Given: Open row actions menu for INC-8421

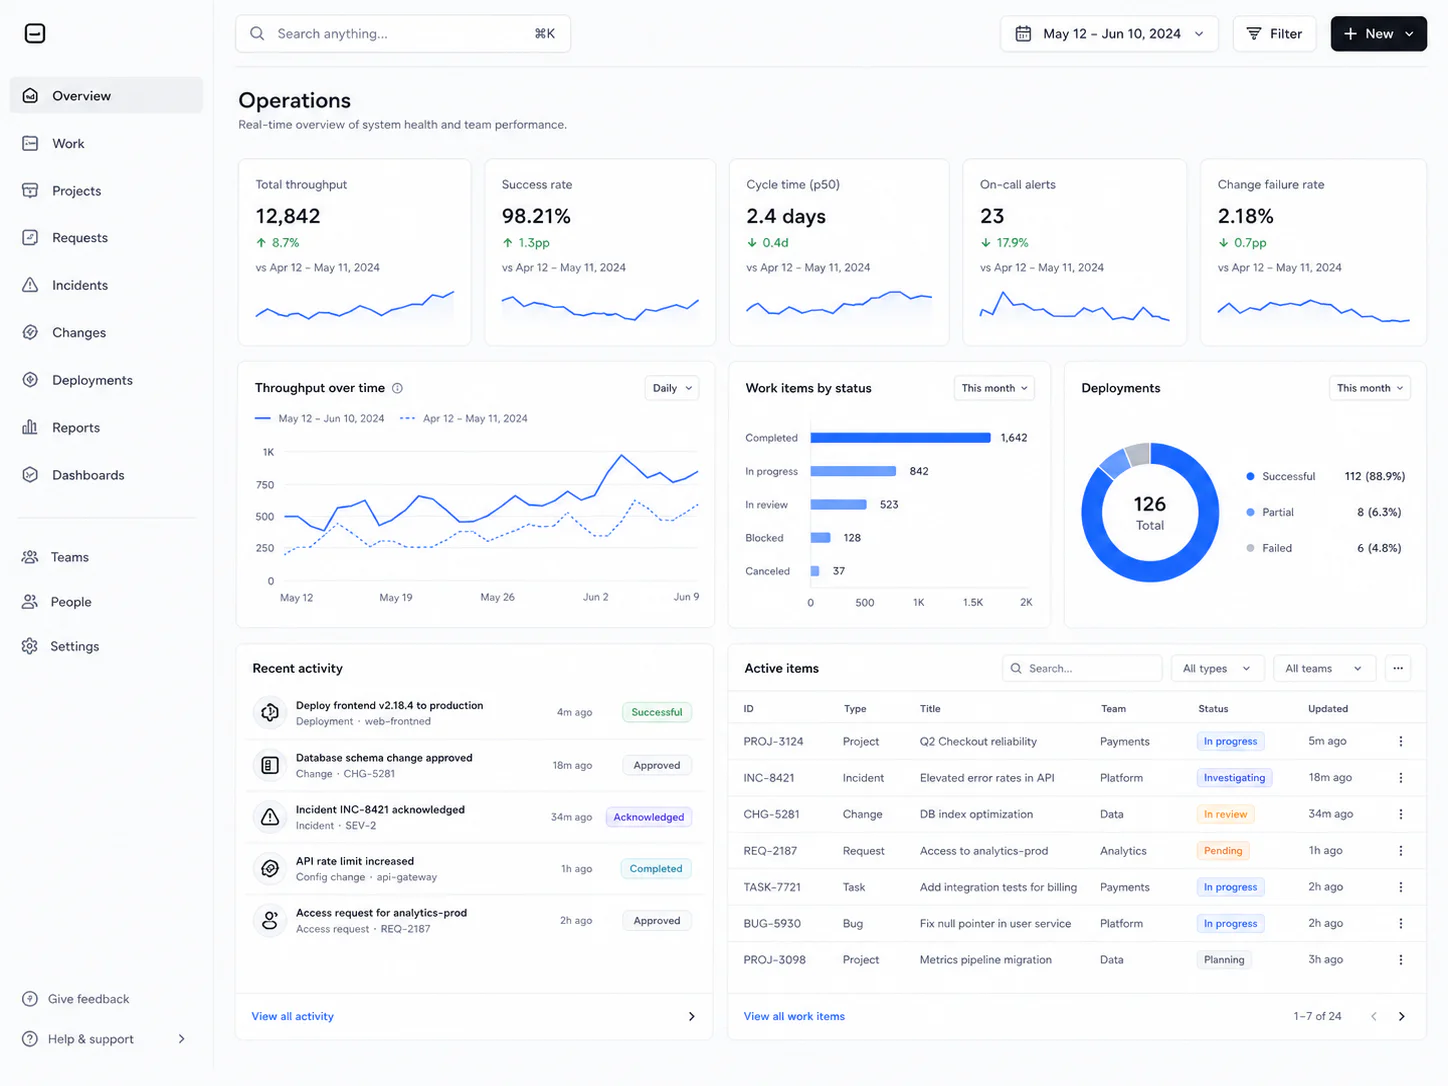Looking at the screenshot, I should coord(1401,778).
